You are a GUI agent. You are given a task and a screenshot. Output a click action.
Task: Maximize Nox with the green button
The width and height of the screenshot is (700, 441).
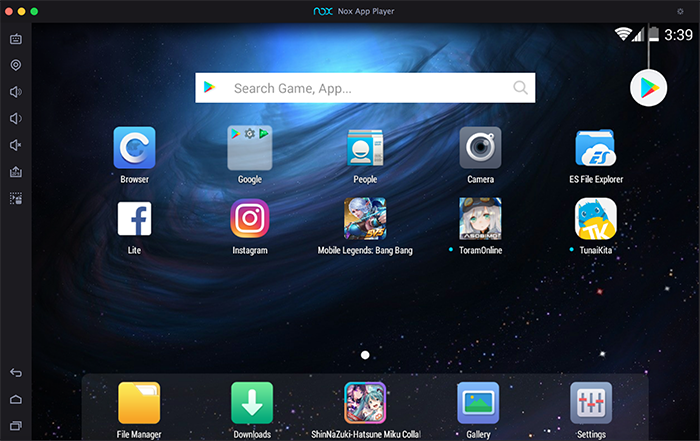coord(34,12)
